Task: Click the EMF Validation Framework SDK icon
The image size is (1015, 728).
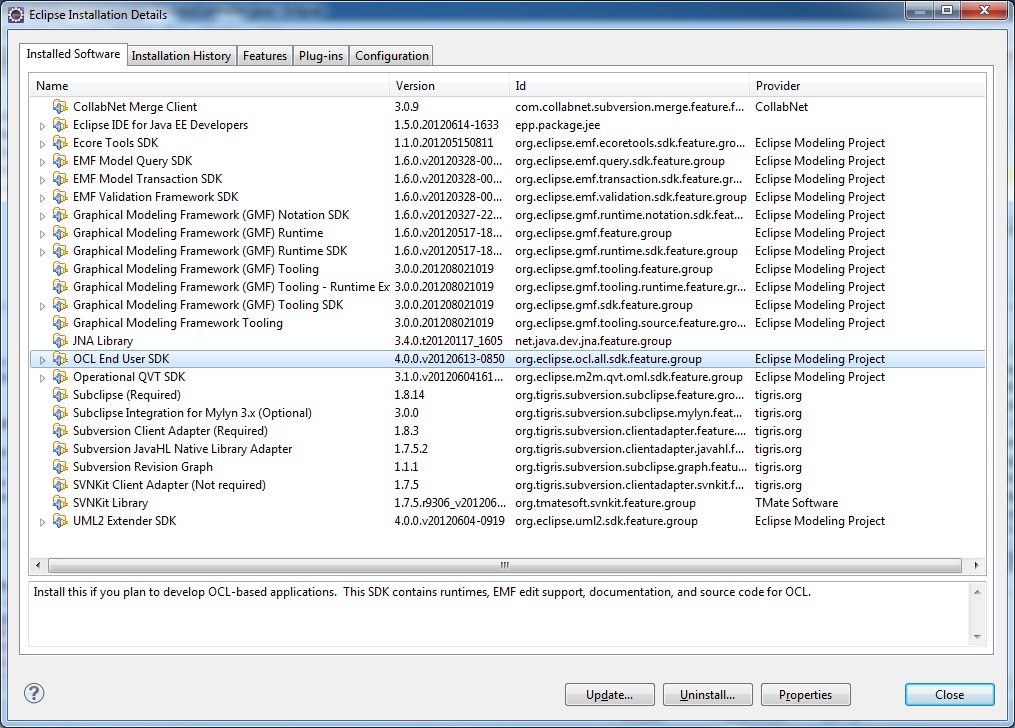Action: (x=60, y=197)
